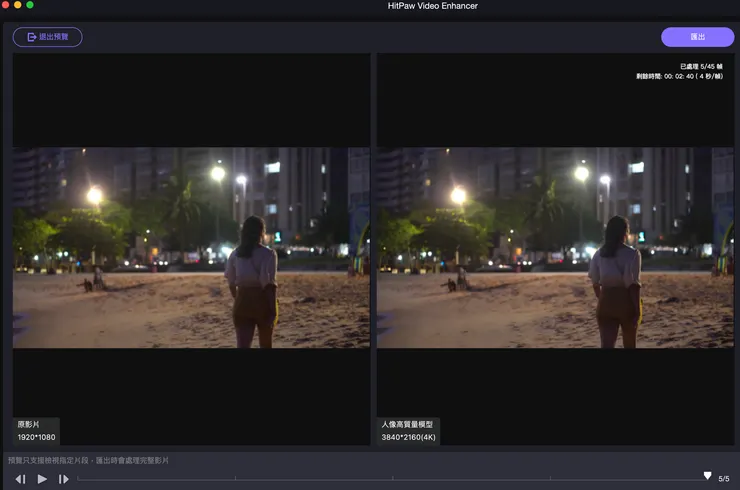Close the window with red button
The width and height of the screenshot is (740, 490).
[5, 5]
